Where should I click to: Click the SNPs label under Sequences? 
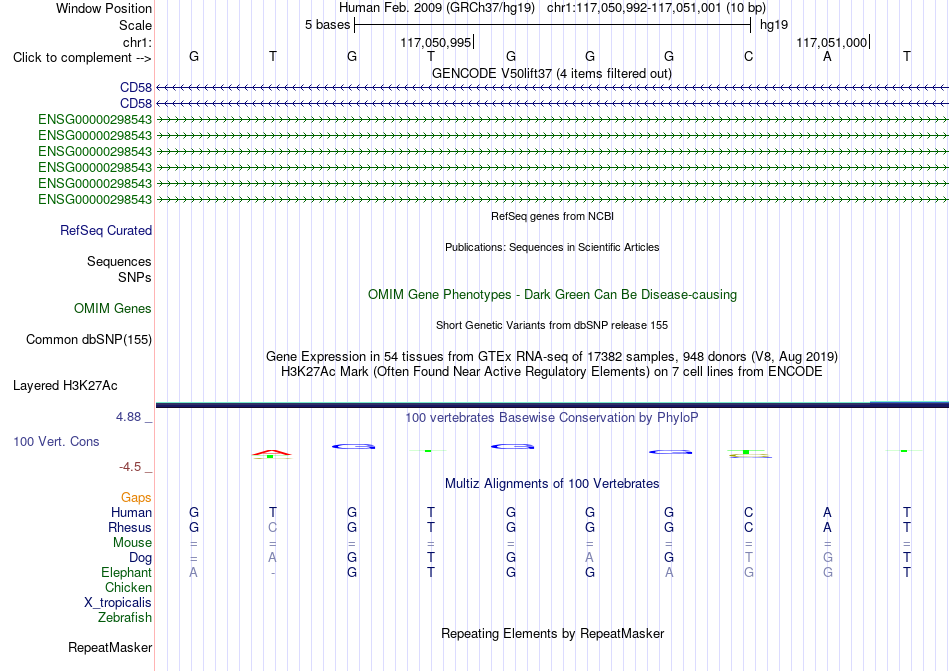(x=135, y=277)
